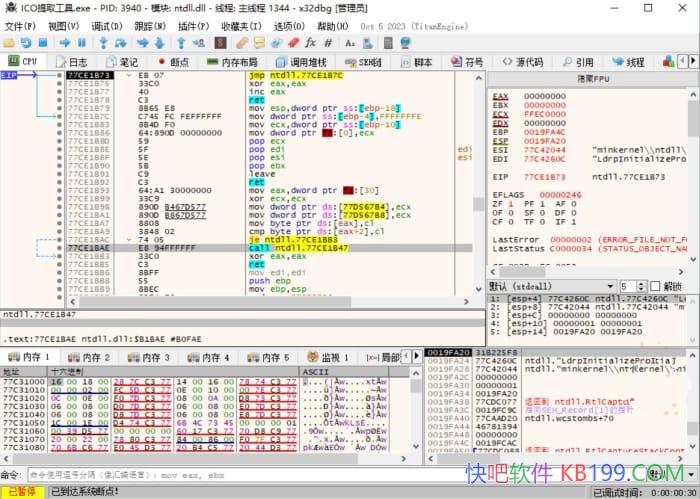
Task: Click the run arrow toolbar icon
Action: (66, 43)
